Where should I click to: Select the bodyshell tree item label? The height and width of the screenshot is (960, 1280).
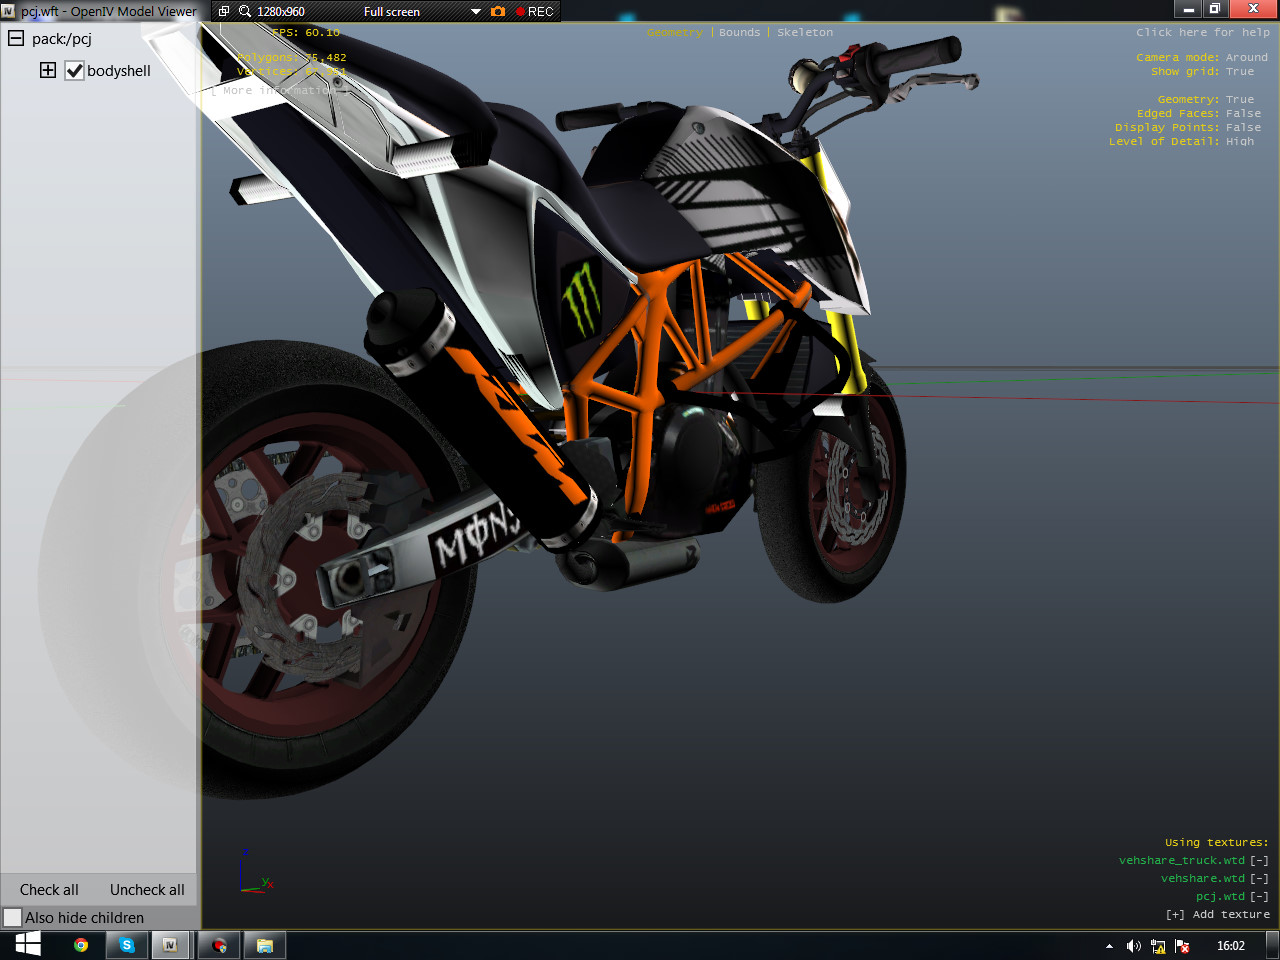click(x=119, y=70)
